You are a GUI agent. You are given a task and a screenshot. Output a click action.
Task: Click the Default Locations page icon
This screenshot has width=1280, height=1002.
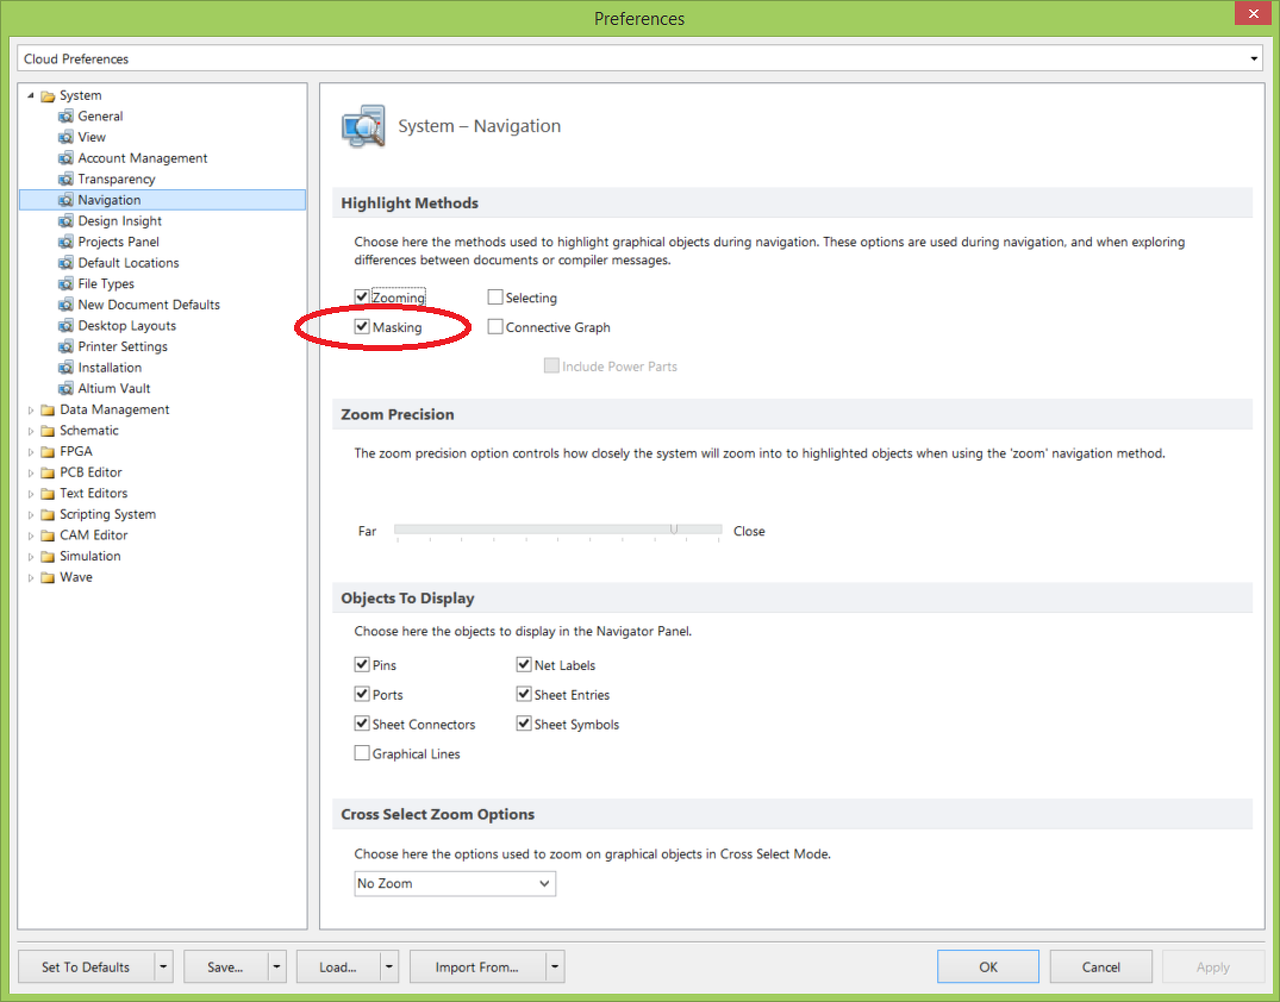pyautogui.click(x=66, y=263)
